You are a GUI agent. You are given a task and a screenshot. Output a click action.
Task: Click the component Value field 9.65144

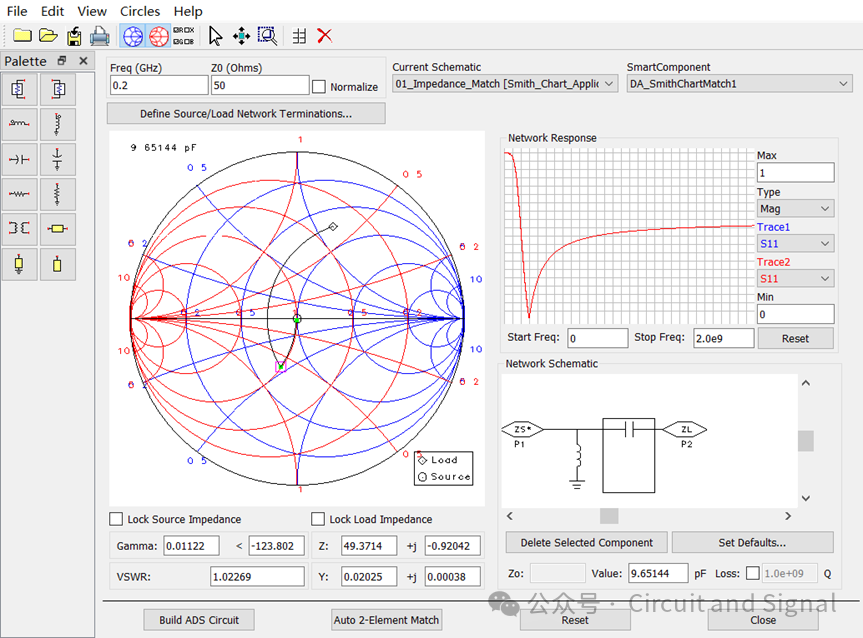[658, 573]
